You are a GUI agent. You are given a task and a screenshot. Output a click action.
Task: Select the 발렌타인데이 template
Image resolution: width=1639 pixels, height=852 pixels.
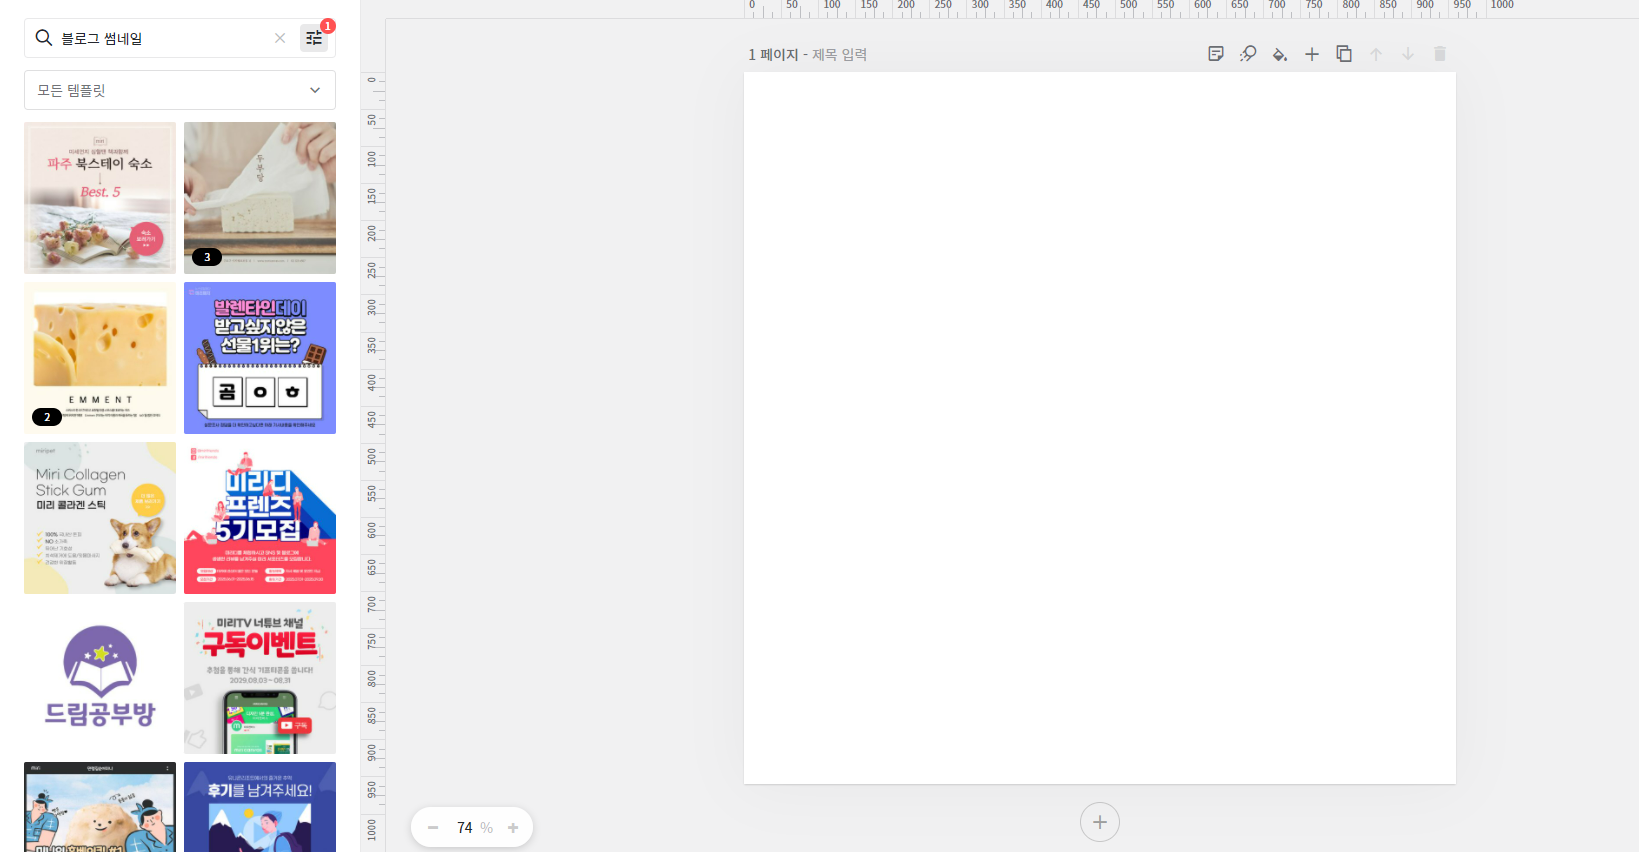click(260, 358)
